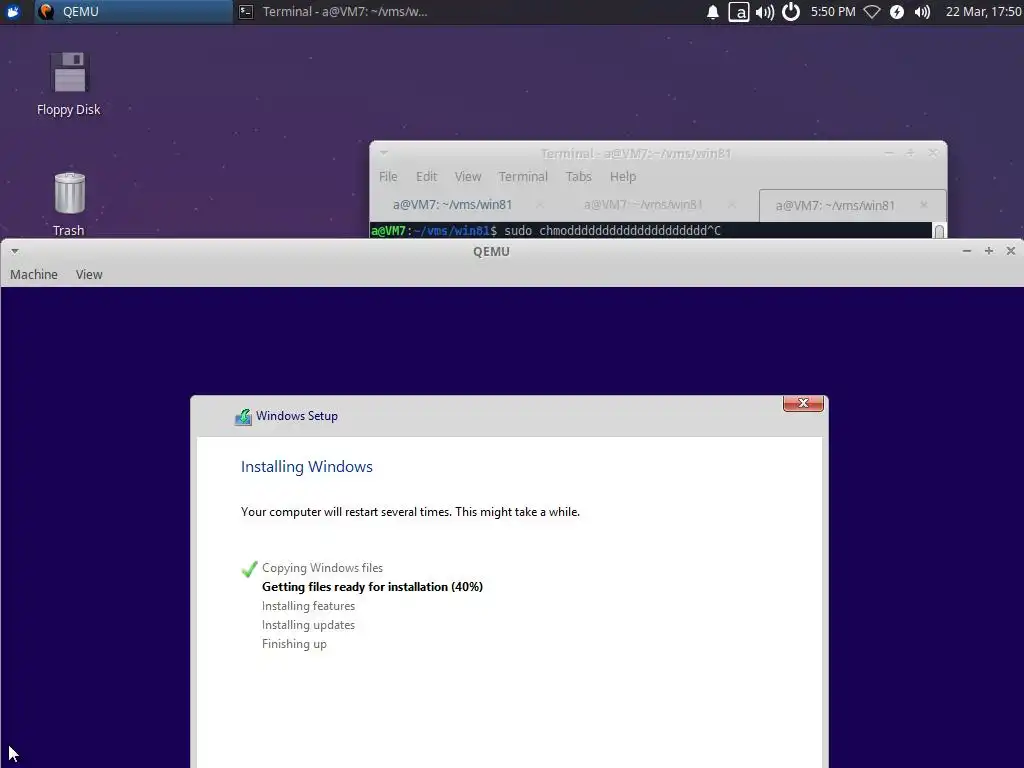Close the Windows Setup dialog
Image resolution: width=1024 pixels, height=768 pixels.
[x=803, y=404]
